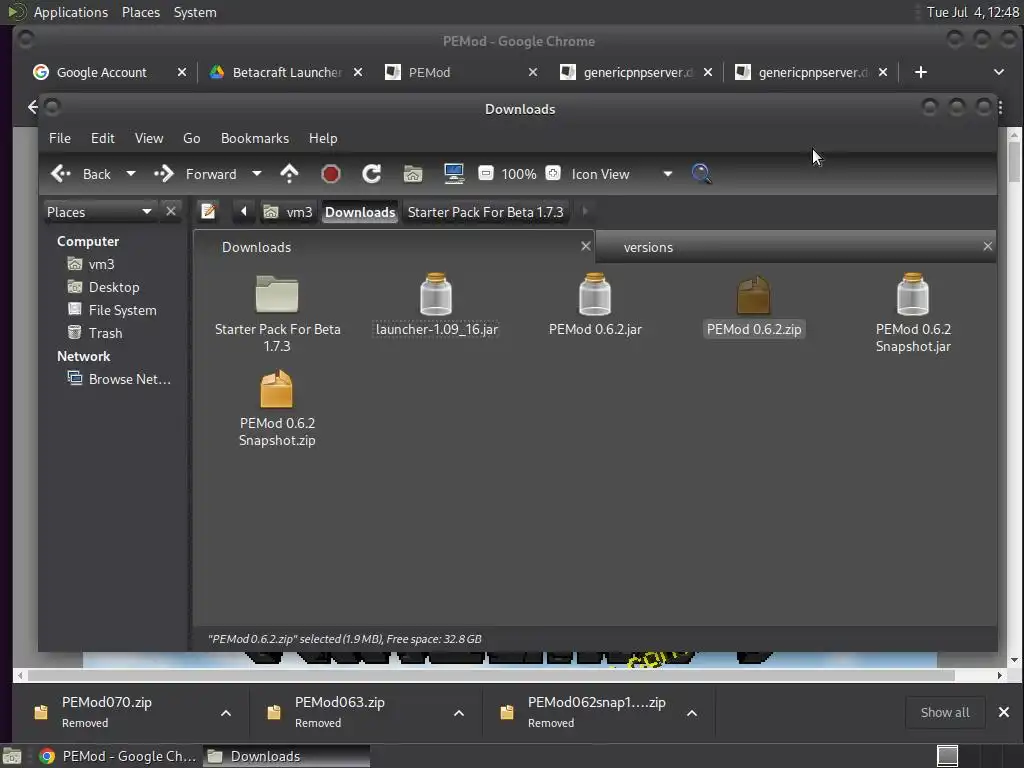Show desktop via taskbar icon
1024x768 pixels.
point(12,756)
